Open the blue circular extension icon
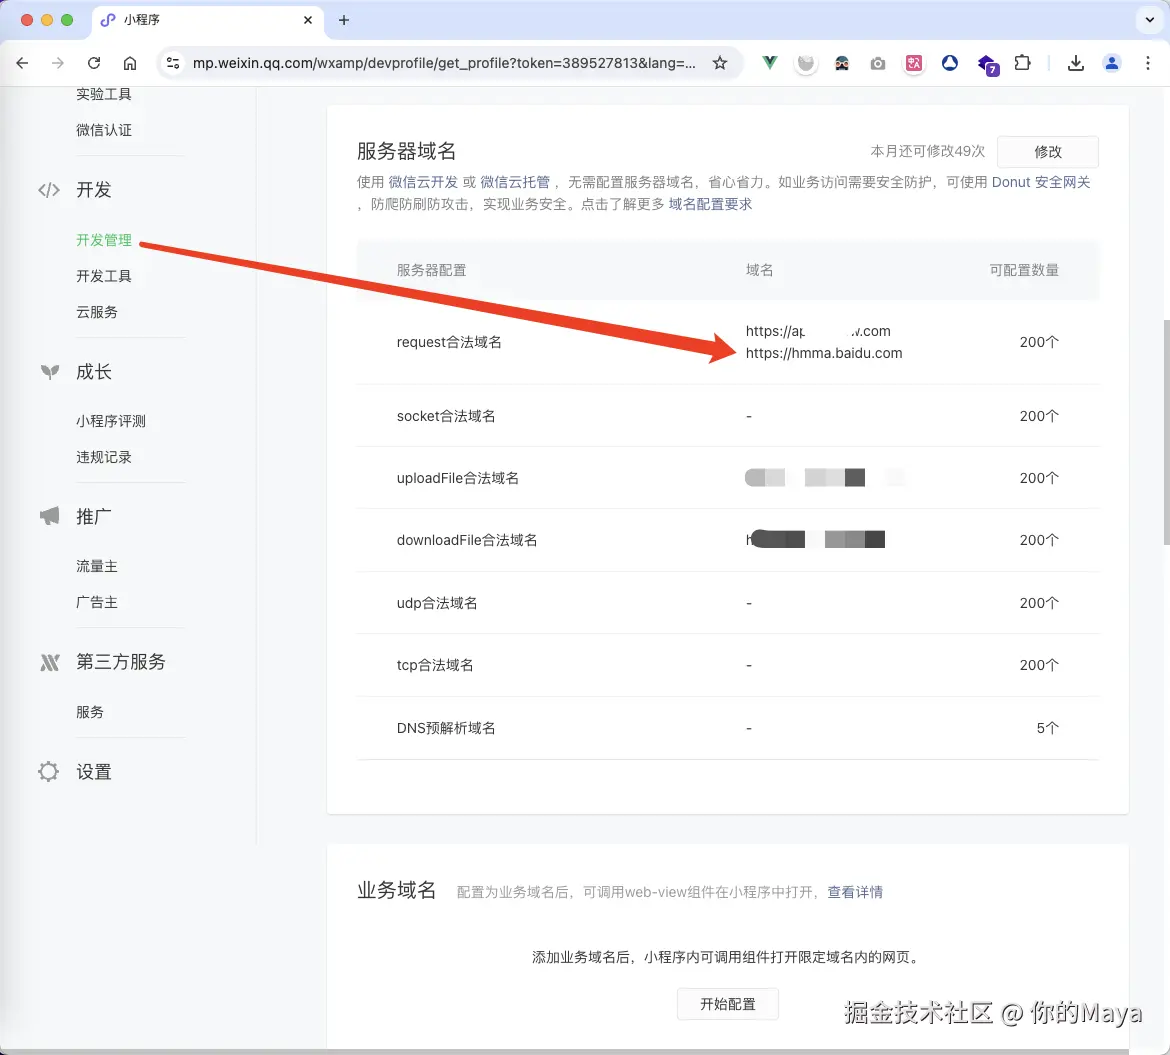1170x1055 pixels. [949, 63]
